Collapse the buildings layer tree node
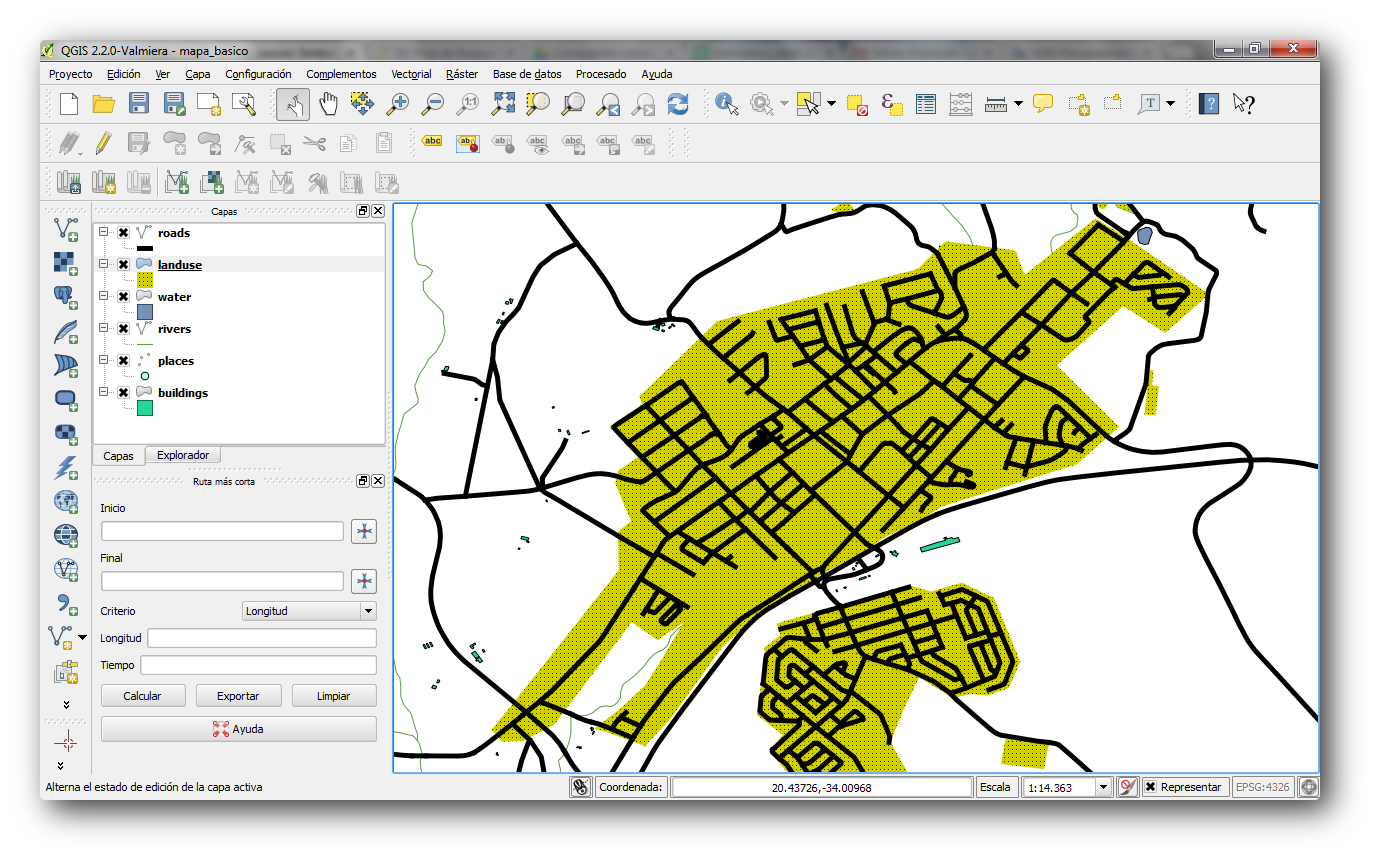The height and width of the screenshot is (860, 1380). click(x=103, y=392)
